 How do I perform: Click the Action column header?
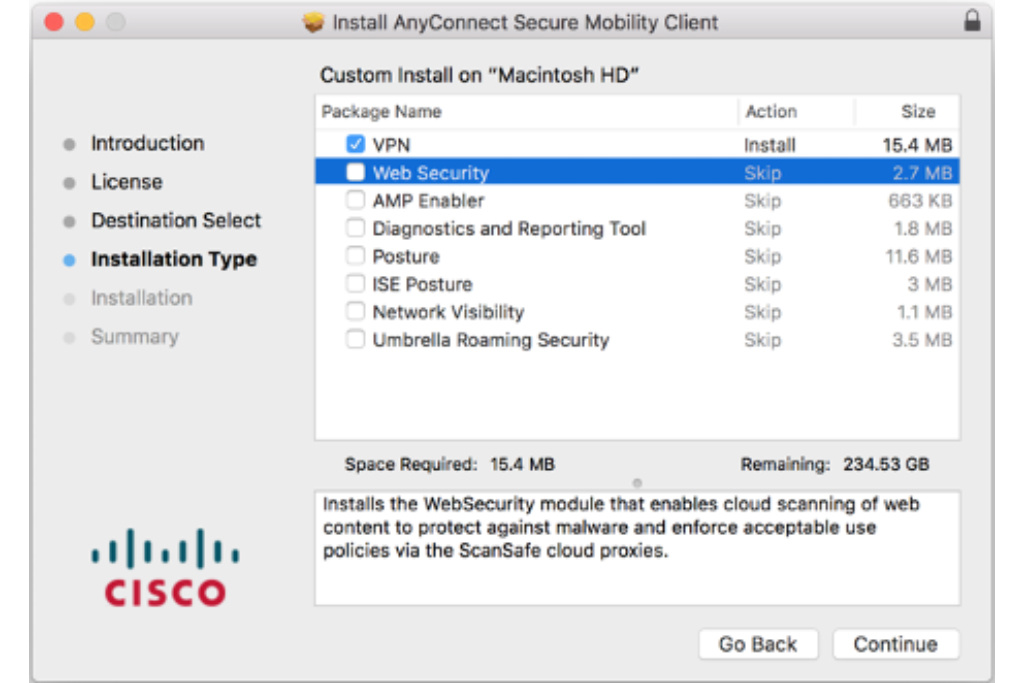[x=771, y=112]
